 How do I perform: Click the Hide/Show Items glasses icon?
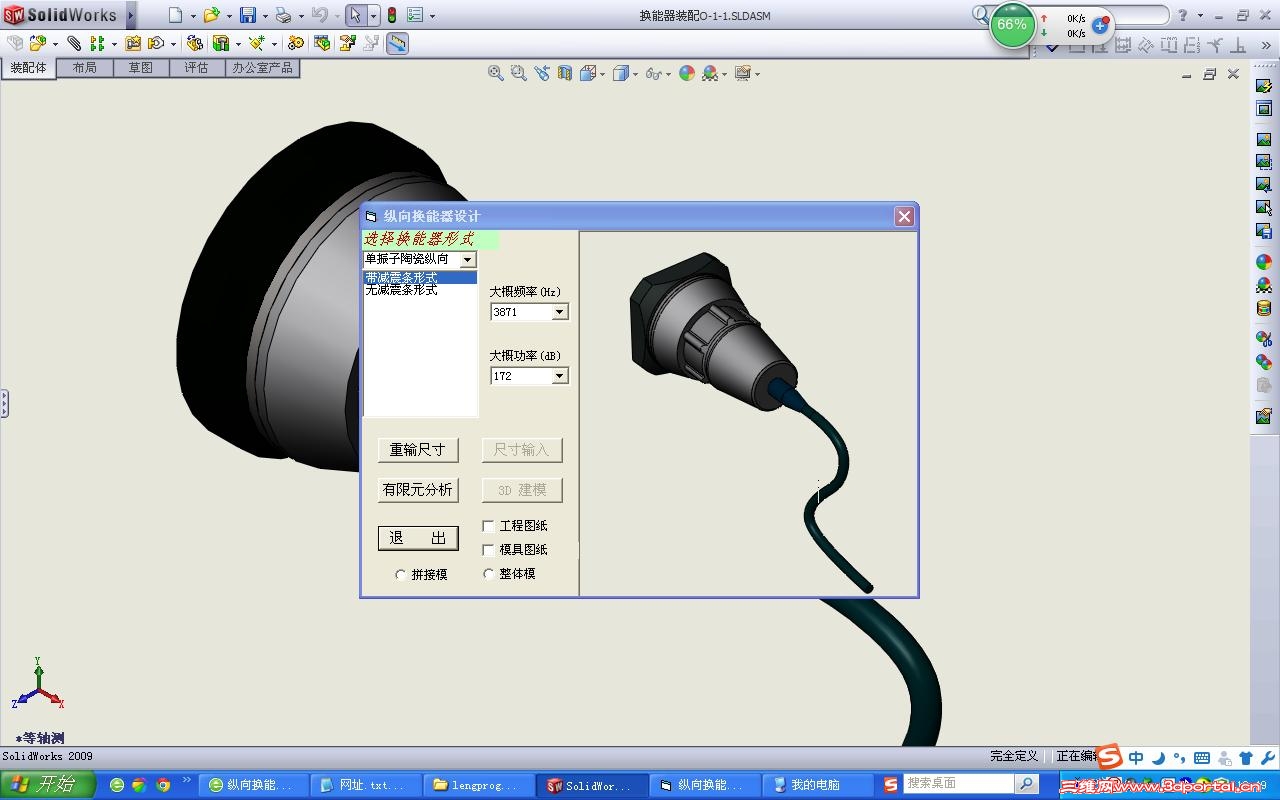click(x=652, y=73)
